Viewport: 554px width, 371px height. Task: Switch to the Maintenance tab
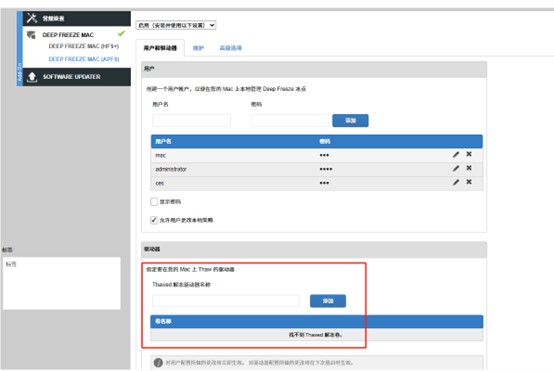click(198, 48)
